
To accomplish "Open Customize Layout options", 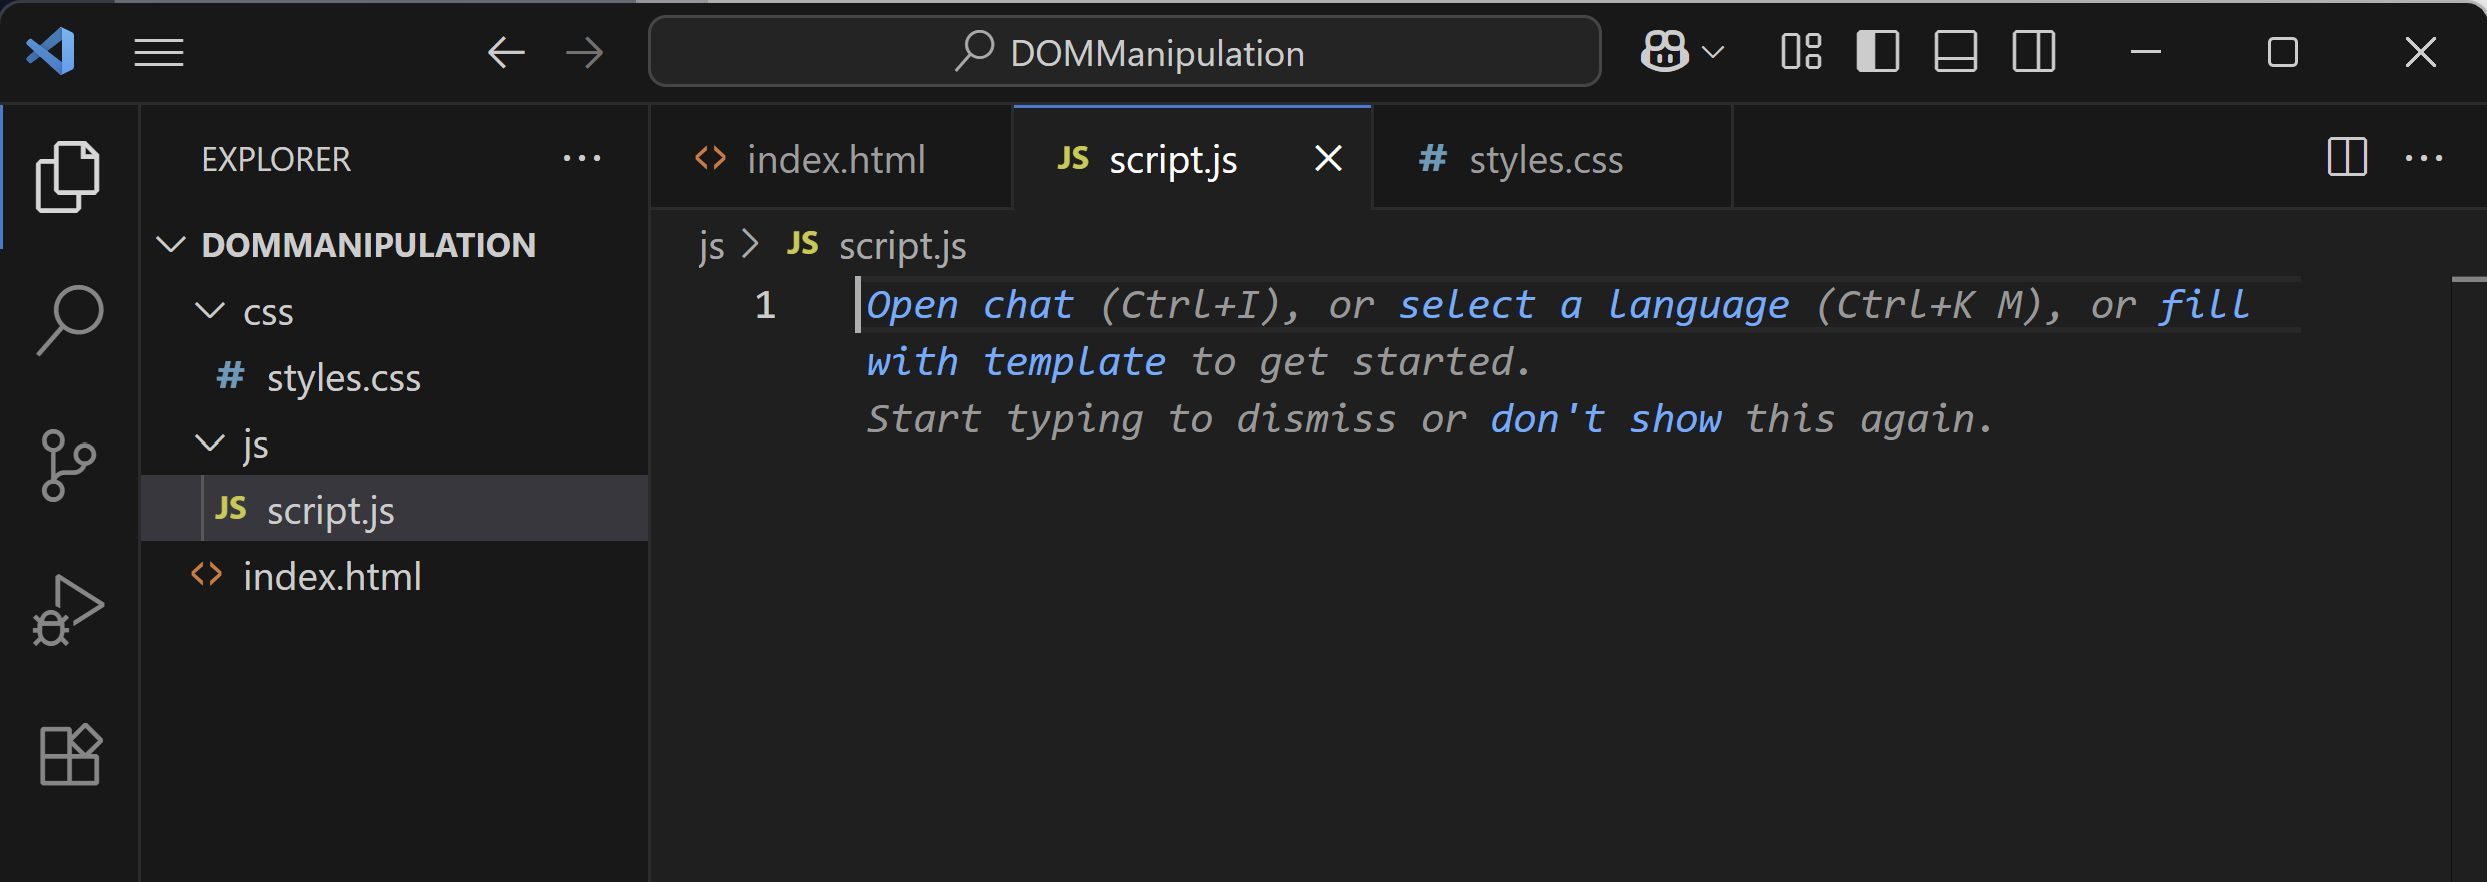I will pos(1801,52).
